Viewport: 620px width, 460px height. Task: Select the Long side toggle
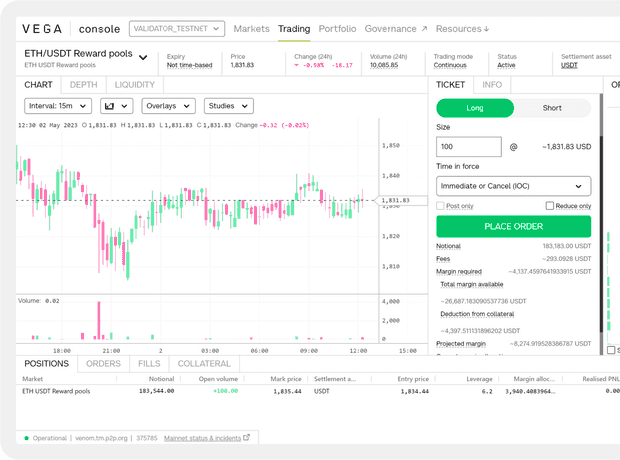point(475,108)
